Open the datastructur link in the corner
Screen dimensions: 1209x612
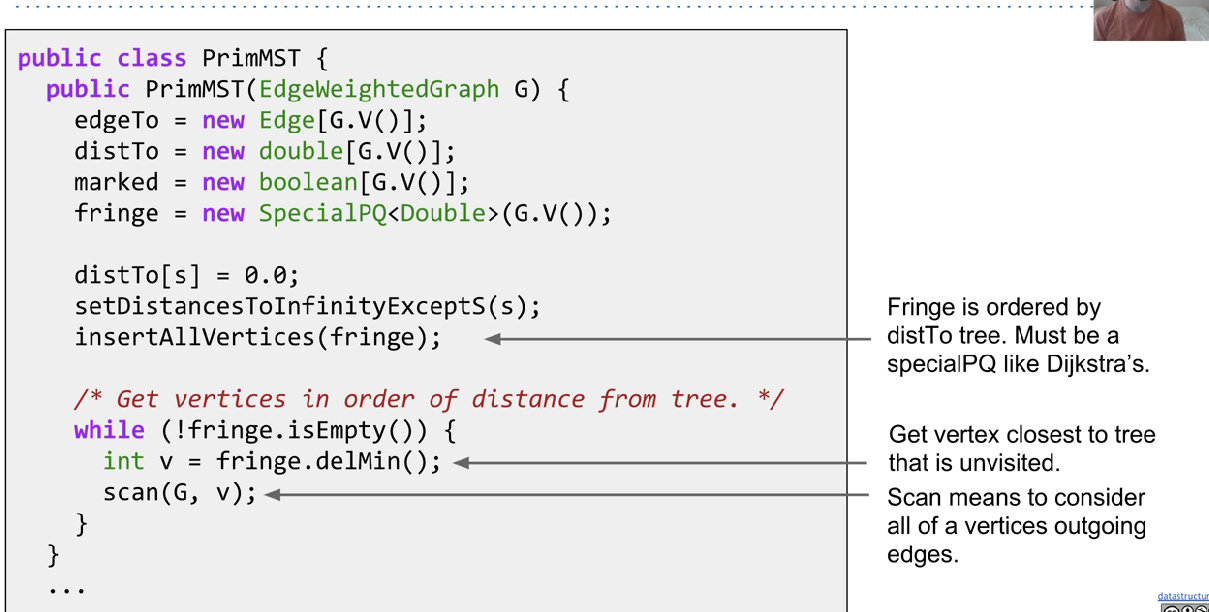point(1183,596)
